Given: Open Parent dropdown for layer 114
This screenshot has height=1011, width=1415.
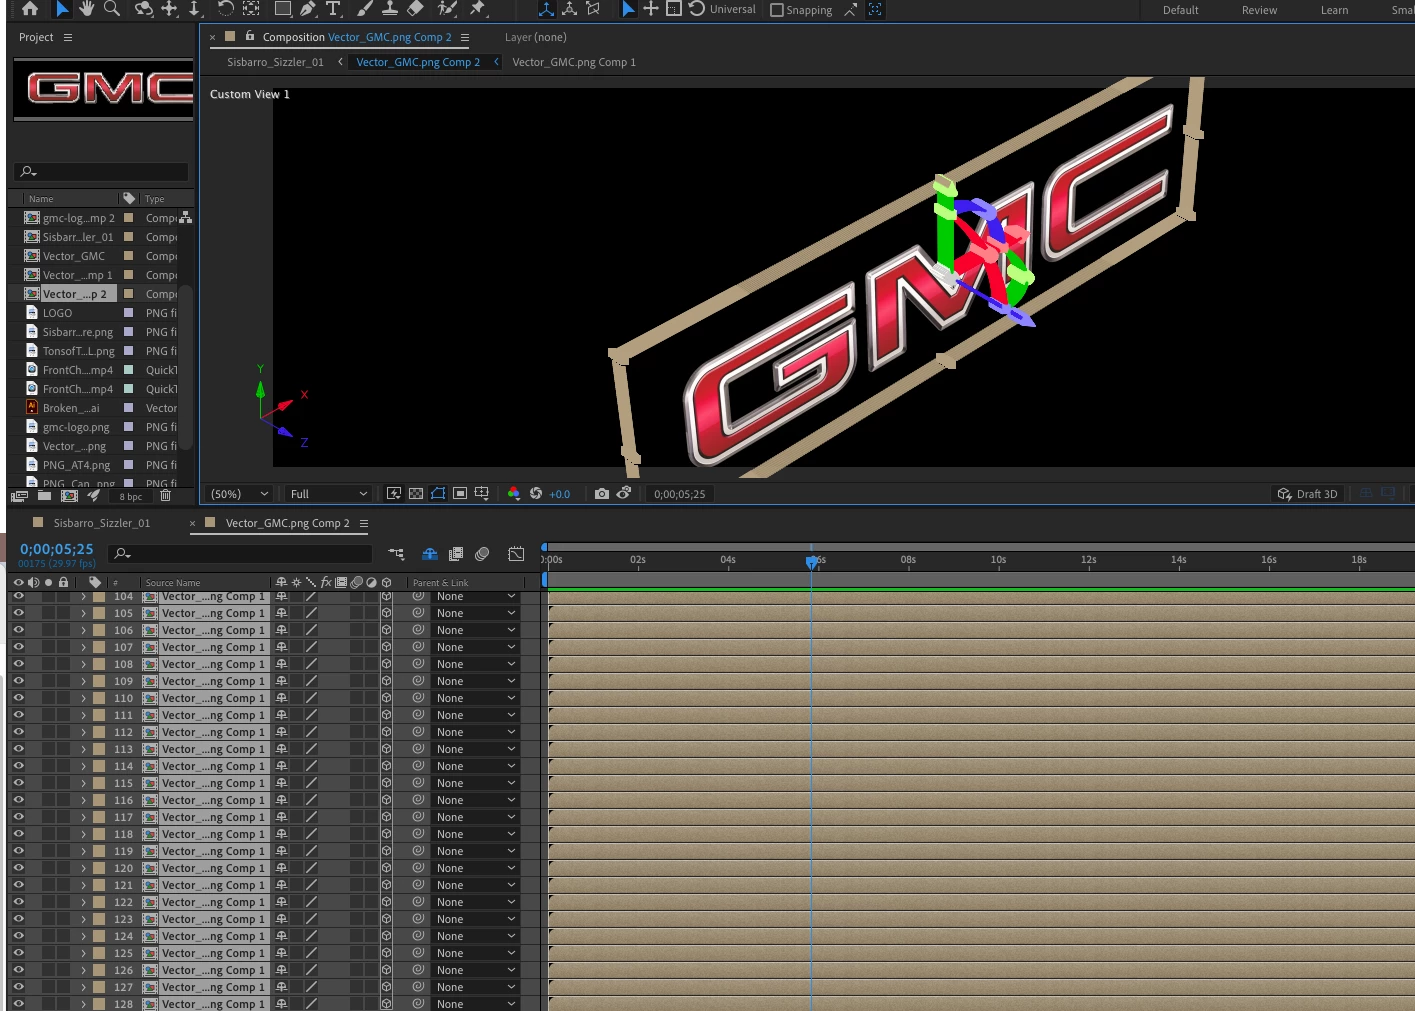Looking at the screenshot, I should 475,766.
